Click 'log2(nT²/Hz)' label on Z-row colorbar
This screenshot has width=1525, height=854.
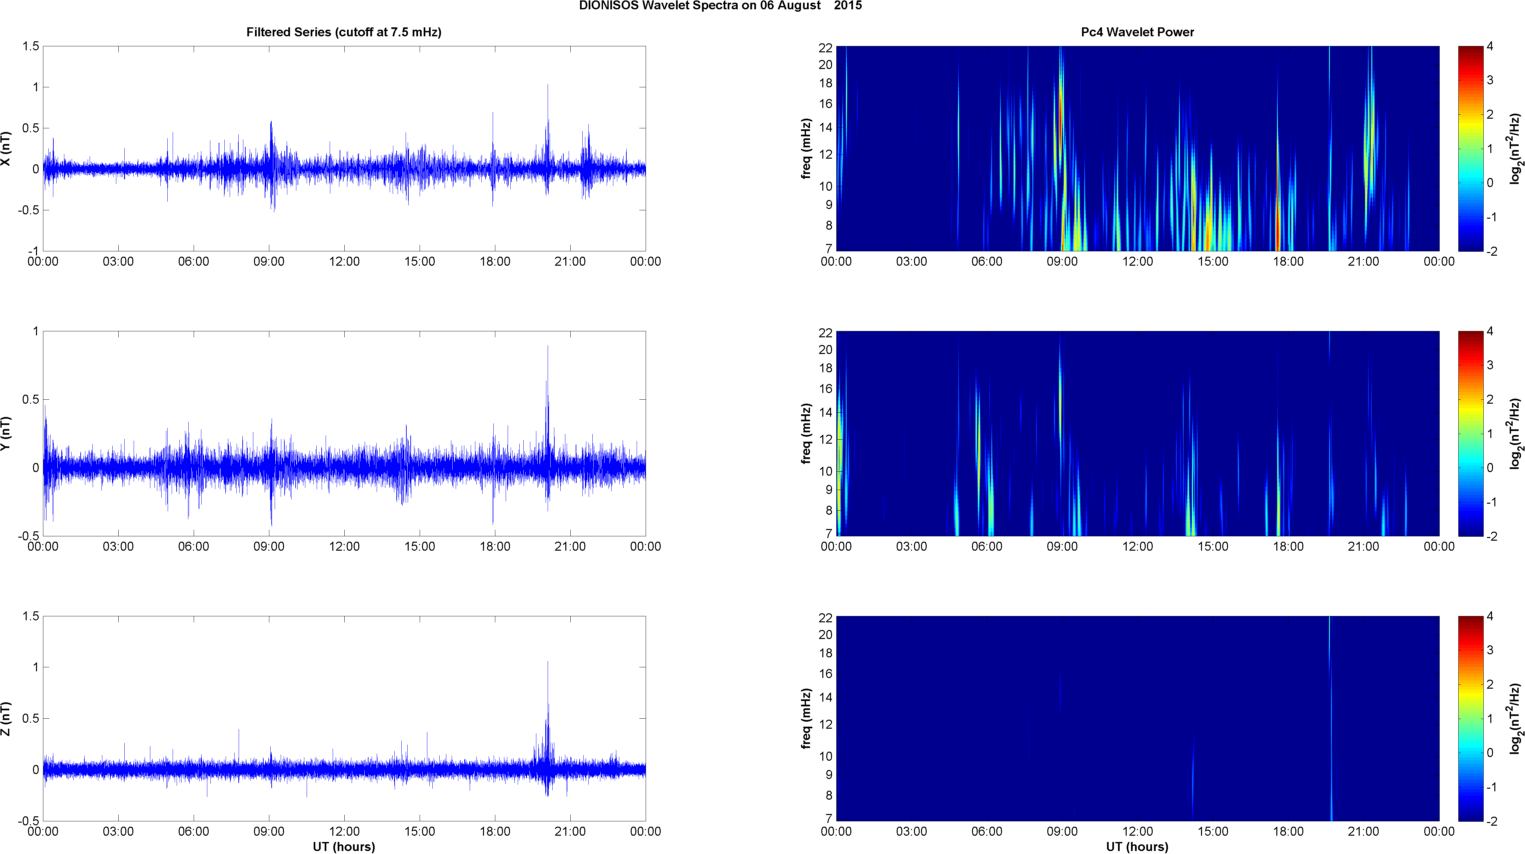[x=1517, y=718]
